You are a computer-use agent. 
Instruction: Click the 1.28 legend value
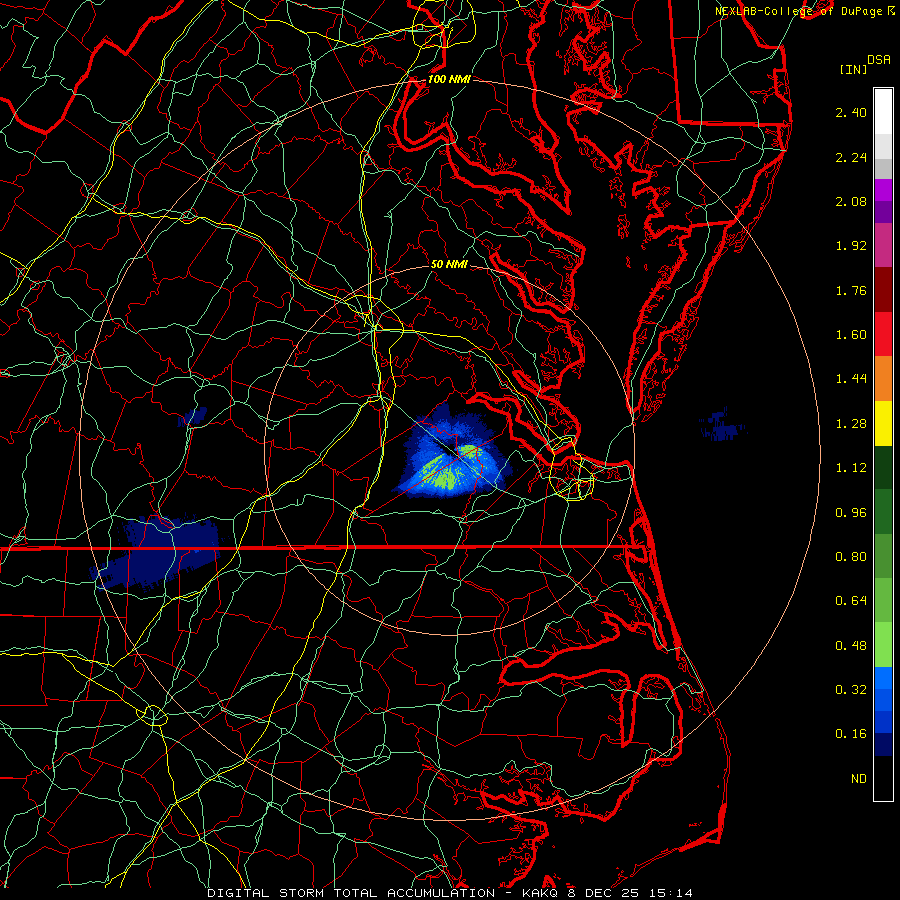(851, 424)
